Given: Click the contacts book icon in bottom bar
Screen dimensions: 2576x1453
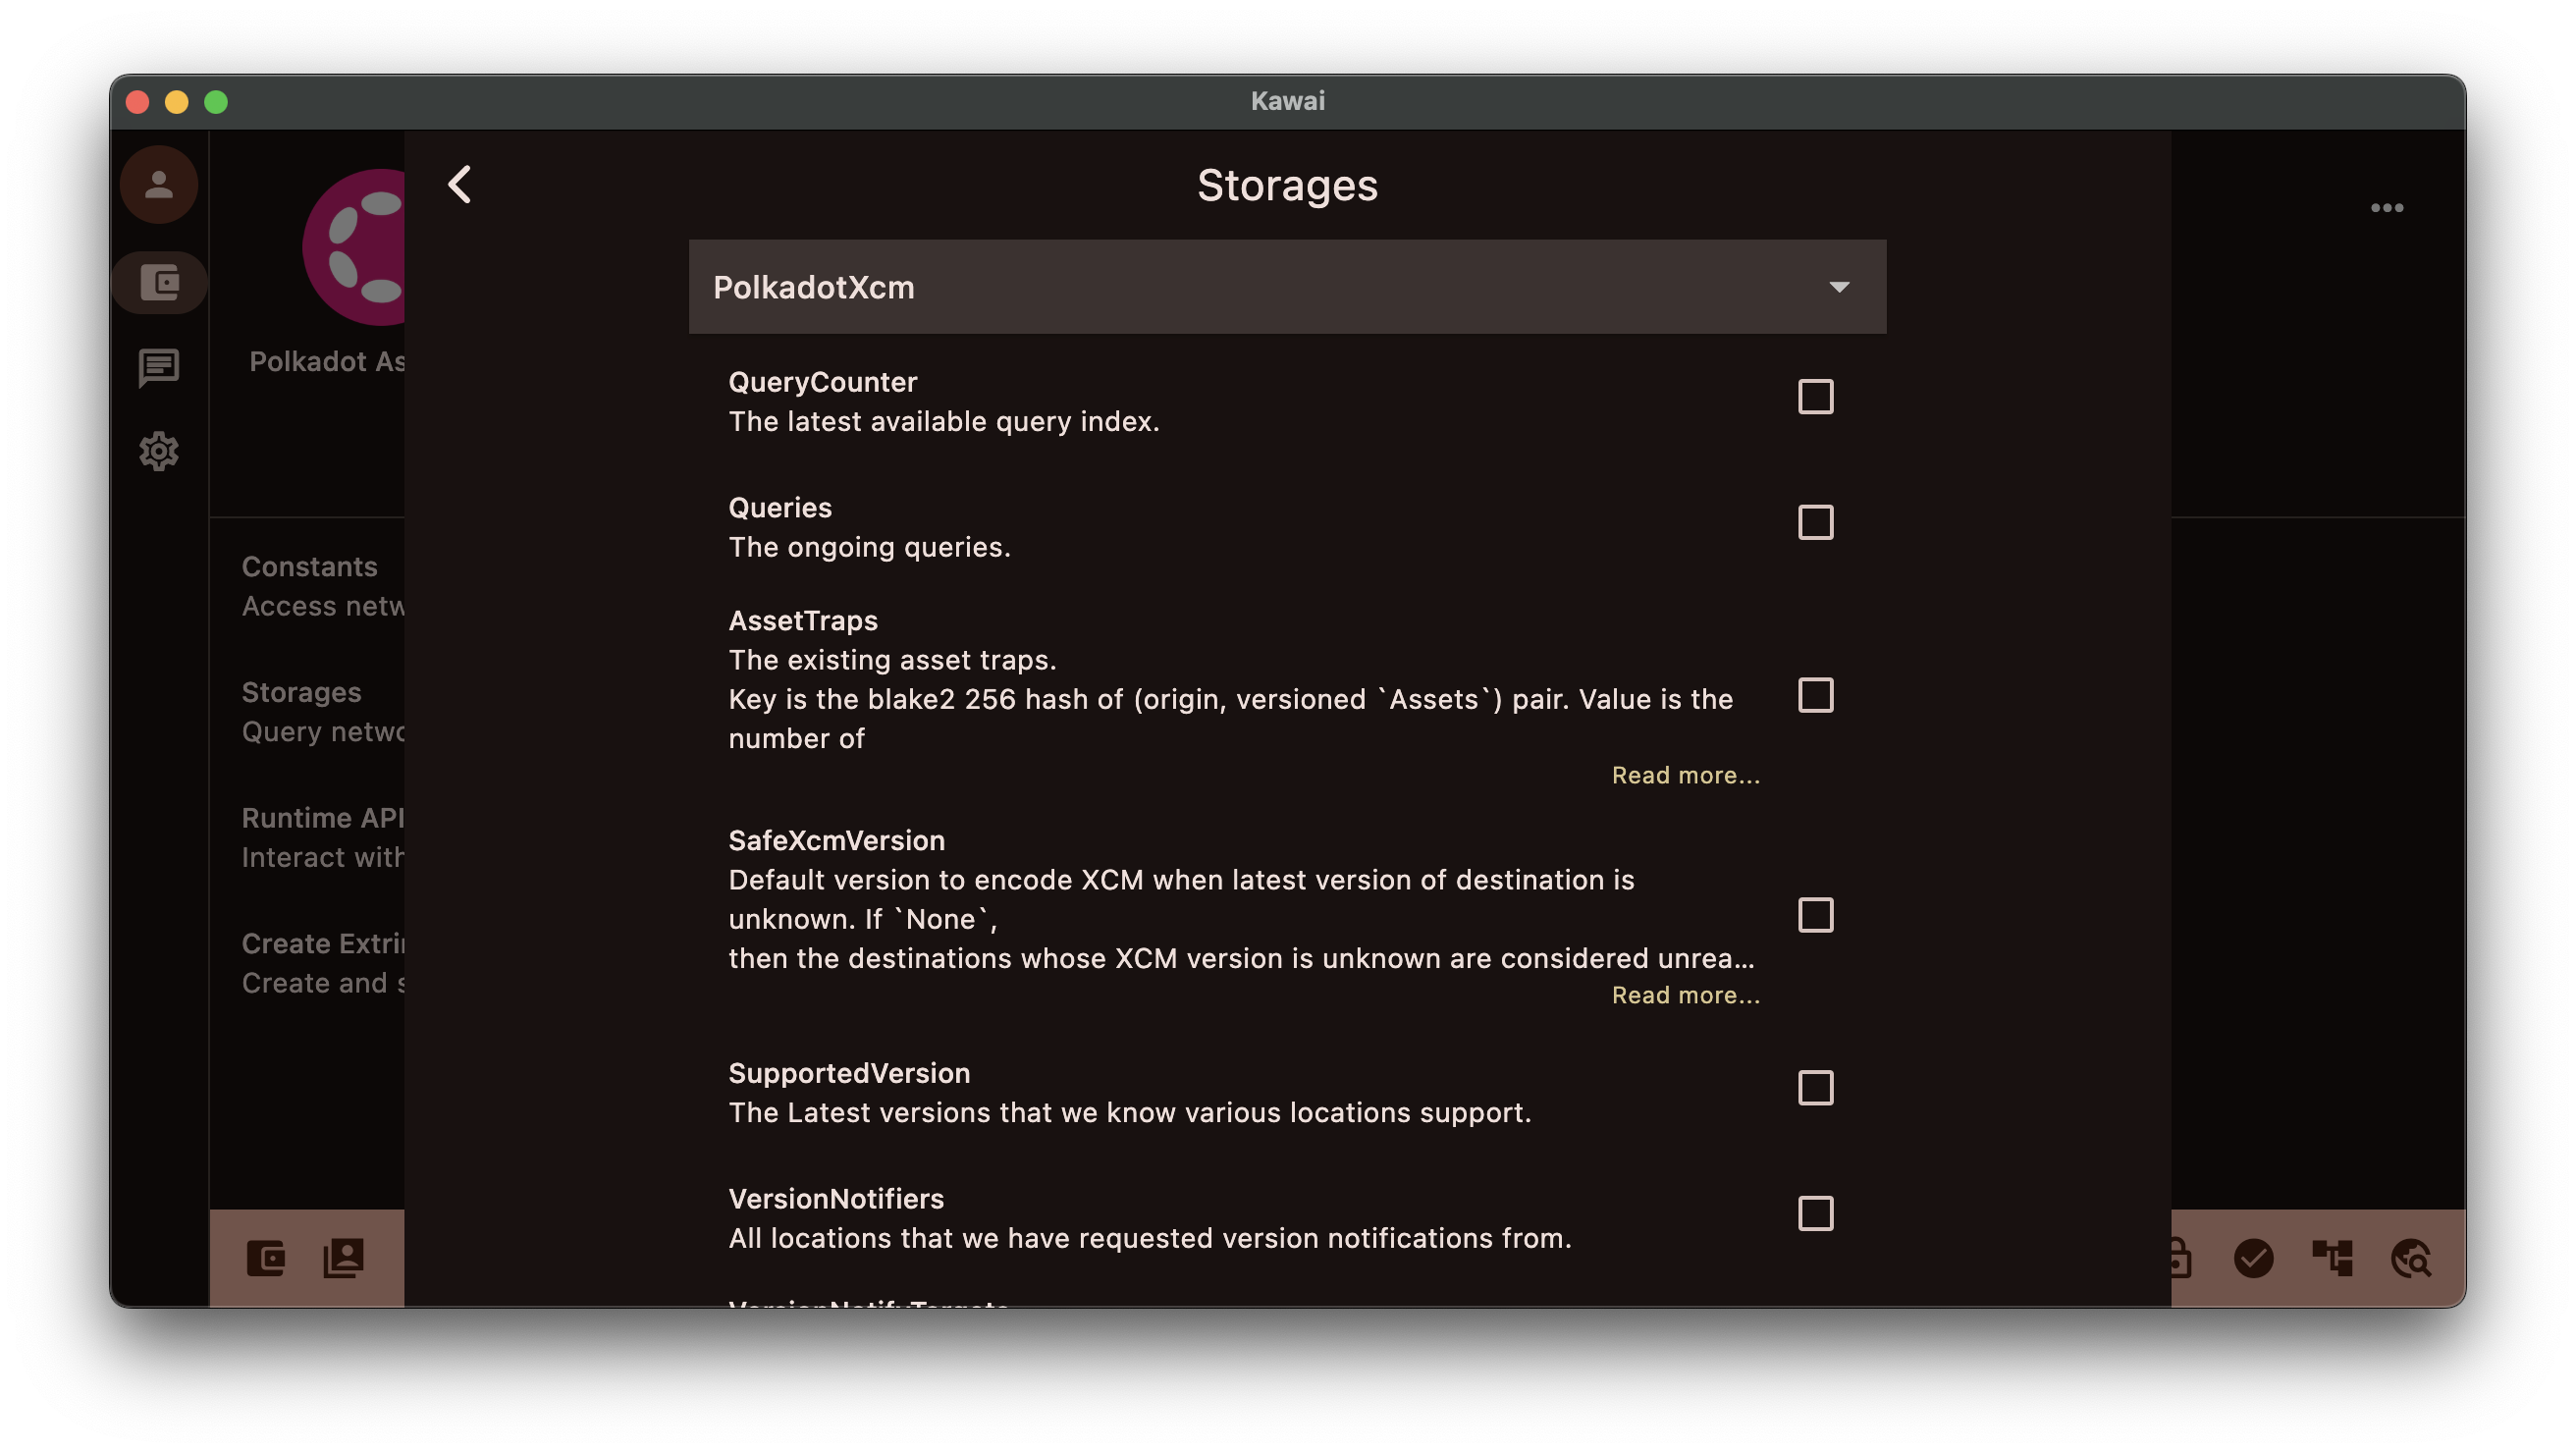Looking at the screenshot, I should click(344, 1258).
